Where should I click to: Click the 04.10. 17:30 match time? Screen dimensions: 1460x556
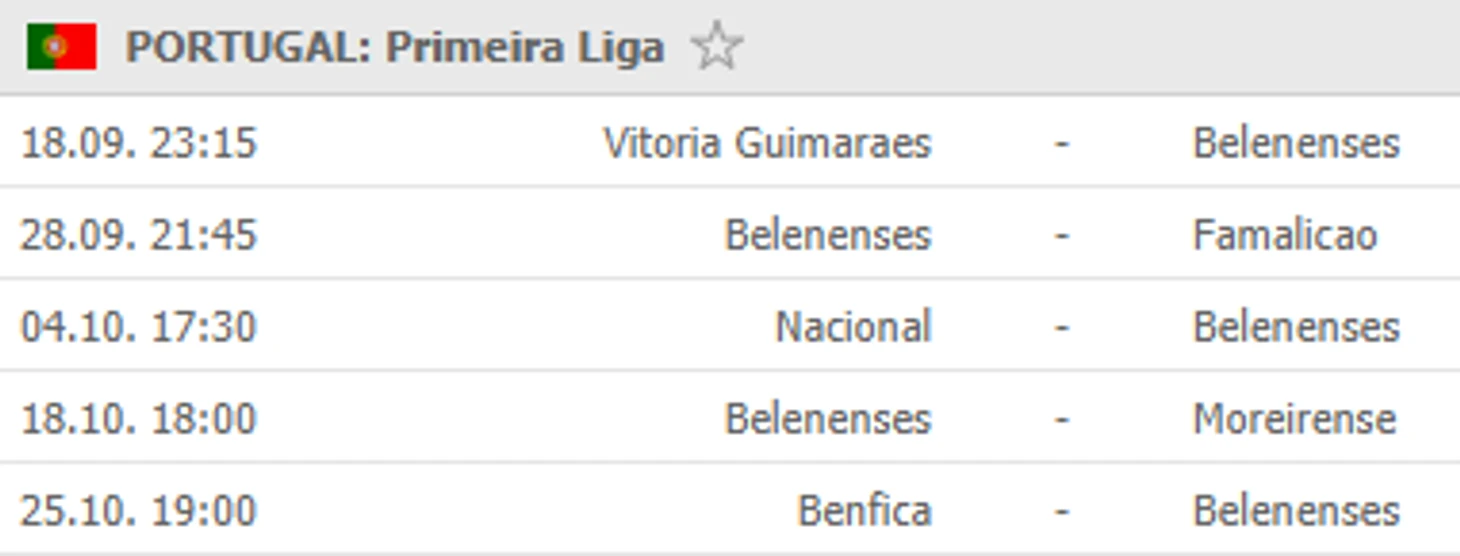click(x=138, y=327)
